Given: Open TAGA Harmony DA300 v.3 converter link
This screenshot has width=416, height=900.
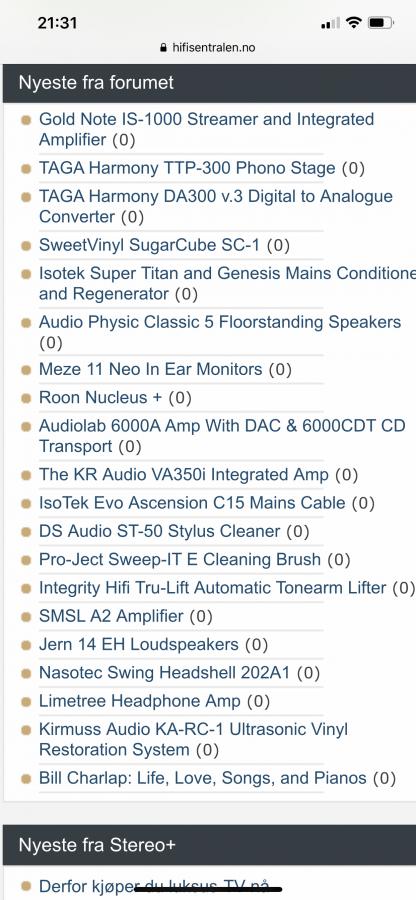Looking at the screenshot, I should pyautogui.click(x=216, y=206).
